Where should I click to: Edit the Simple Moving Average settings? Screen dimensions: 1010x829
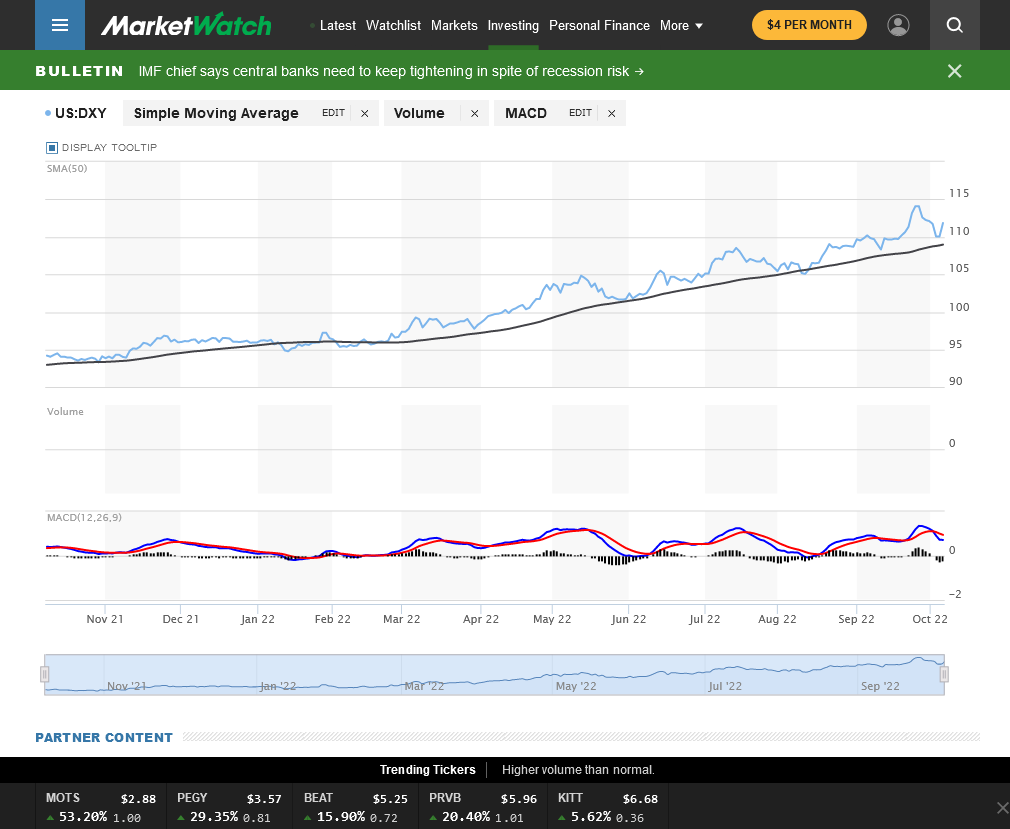pos(333,113)
